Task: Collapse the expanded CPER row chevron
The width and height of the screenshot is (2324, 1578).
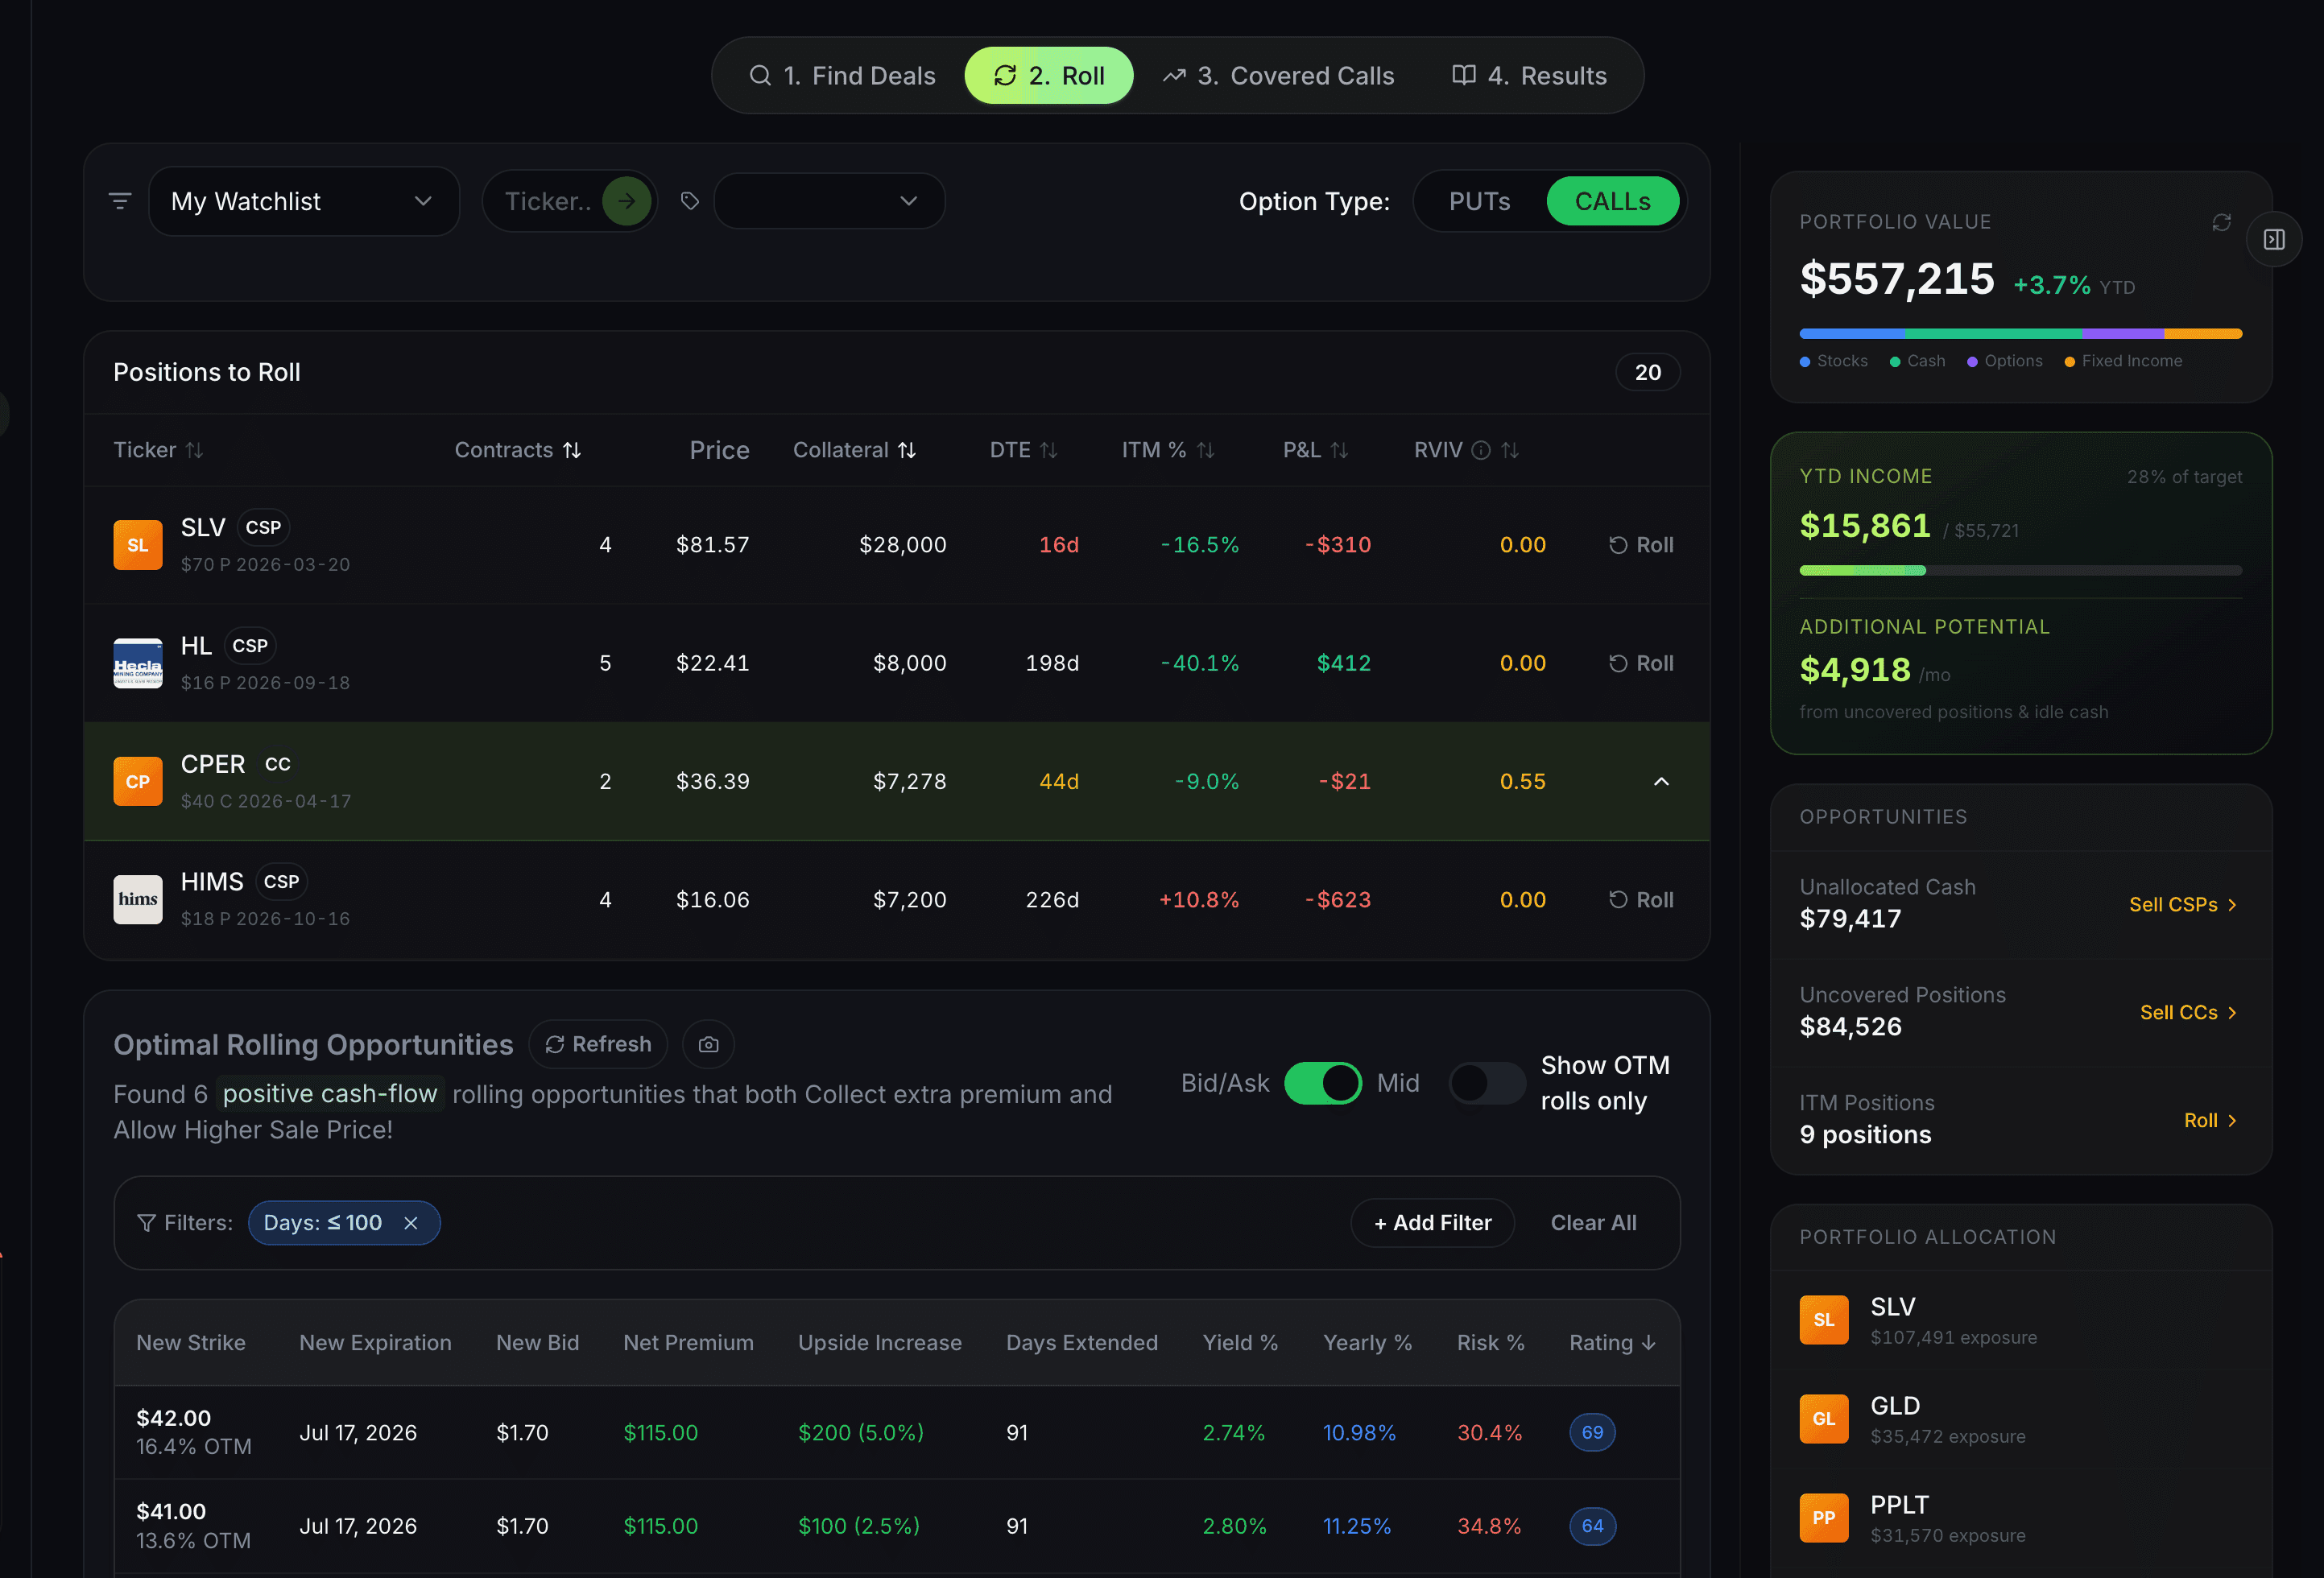Action: coord(1661,781)
